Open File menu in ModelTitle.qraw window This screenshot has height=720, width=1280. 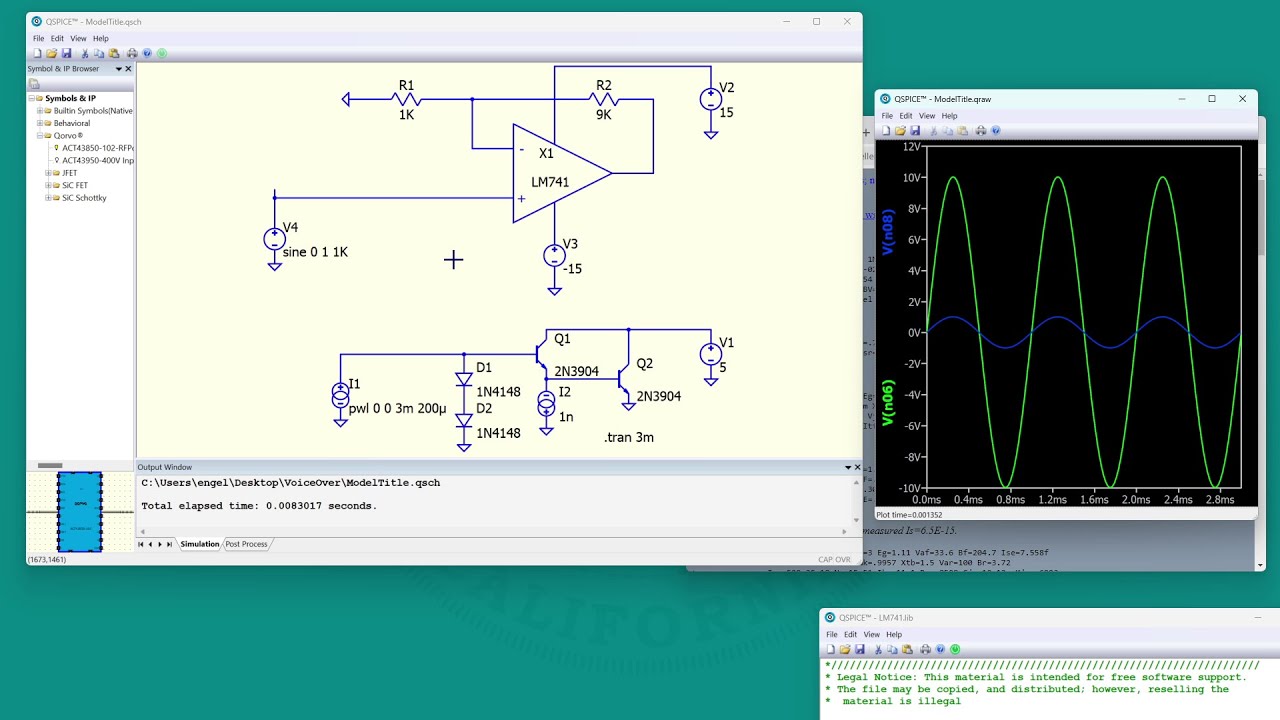coord(887,116)
